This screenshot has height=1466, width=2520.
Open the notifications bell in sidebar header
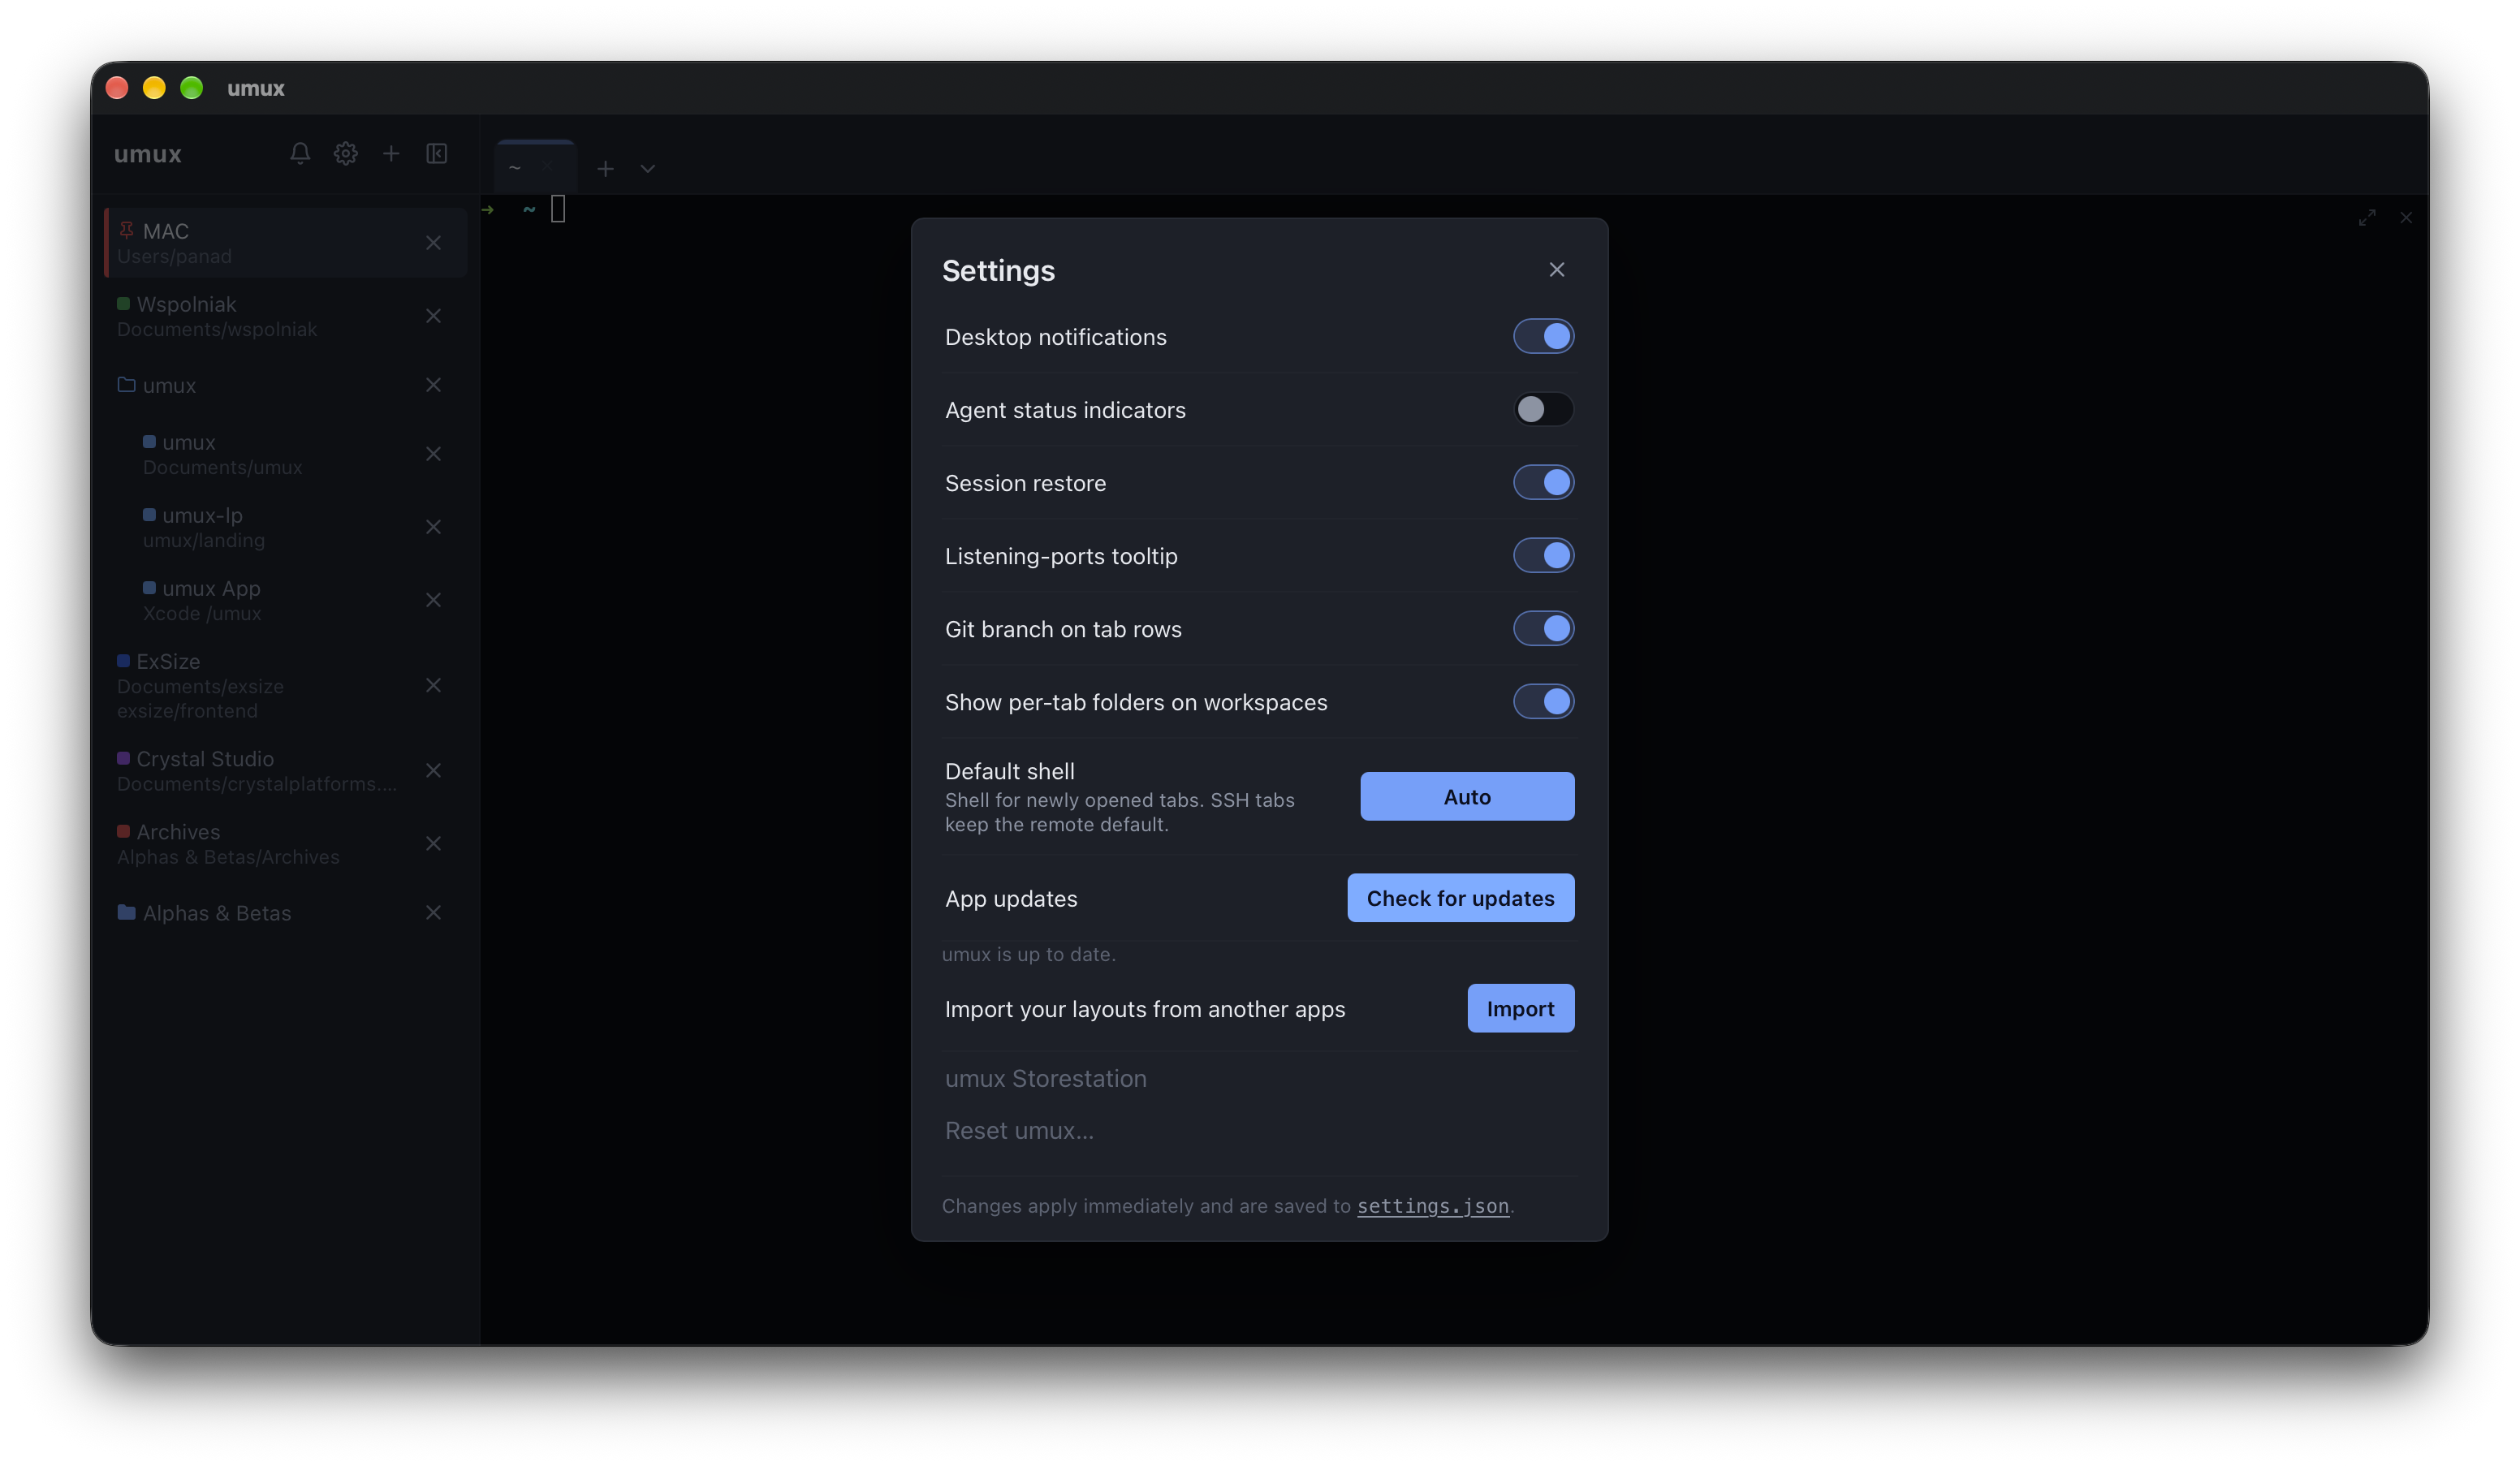300,154
